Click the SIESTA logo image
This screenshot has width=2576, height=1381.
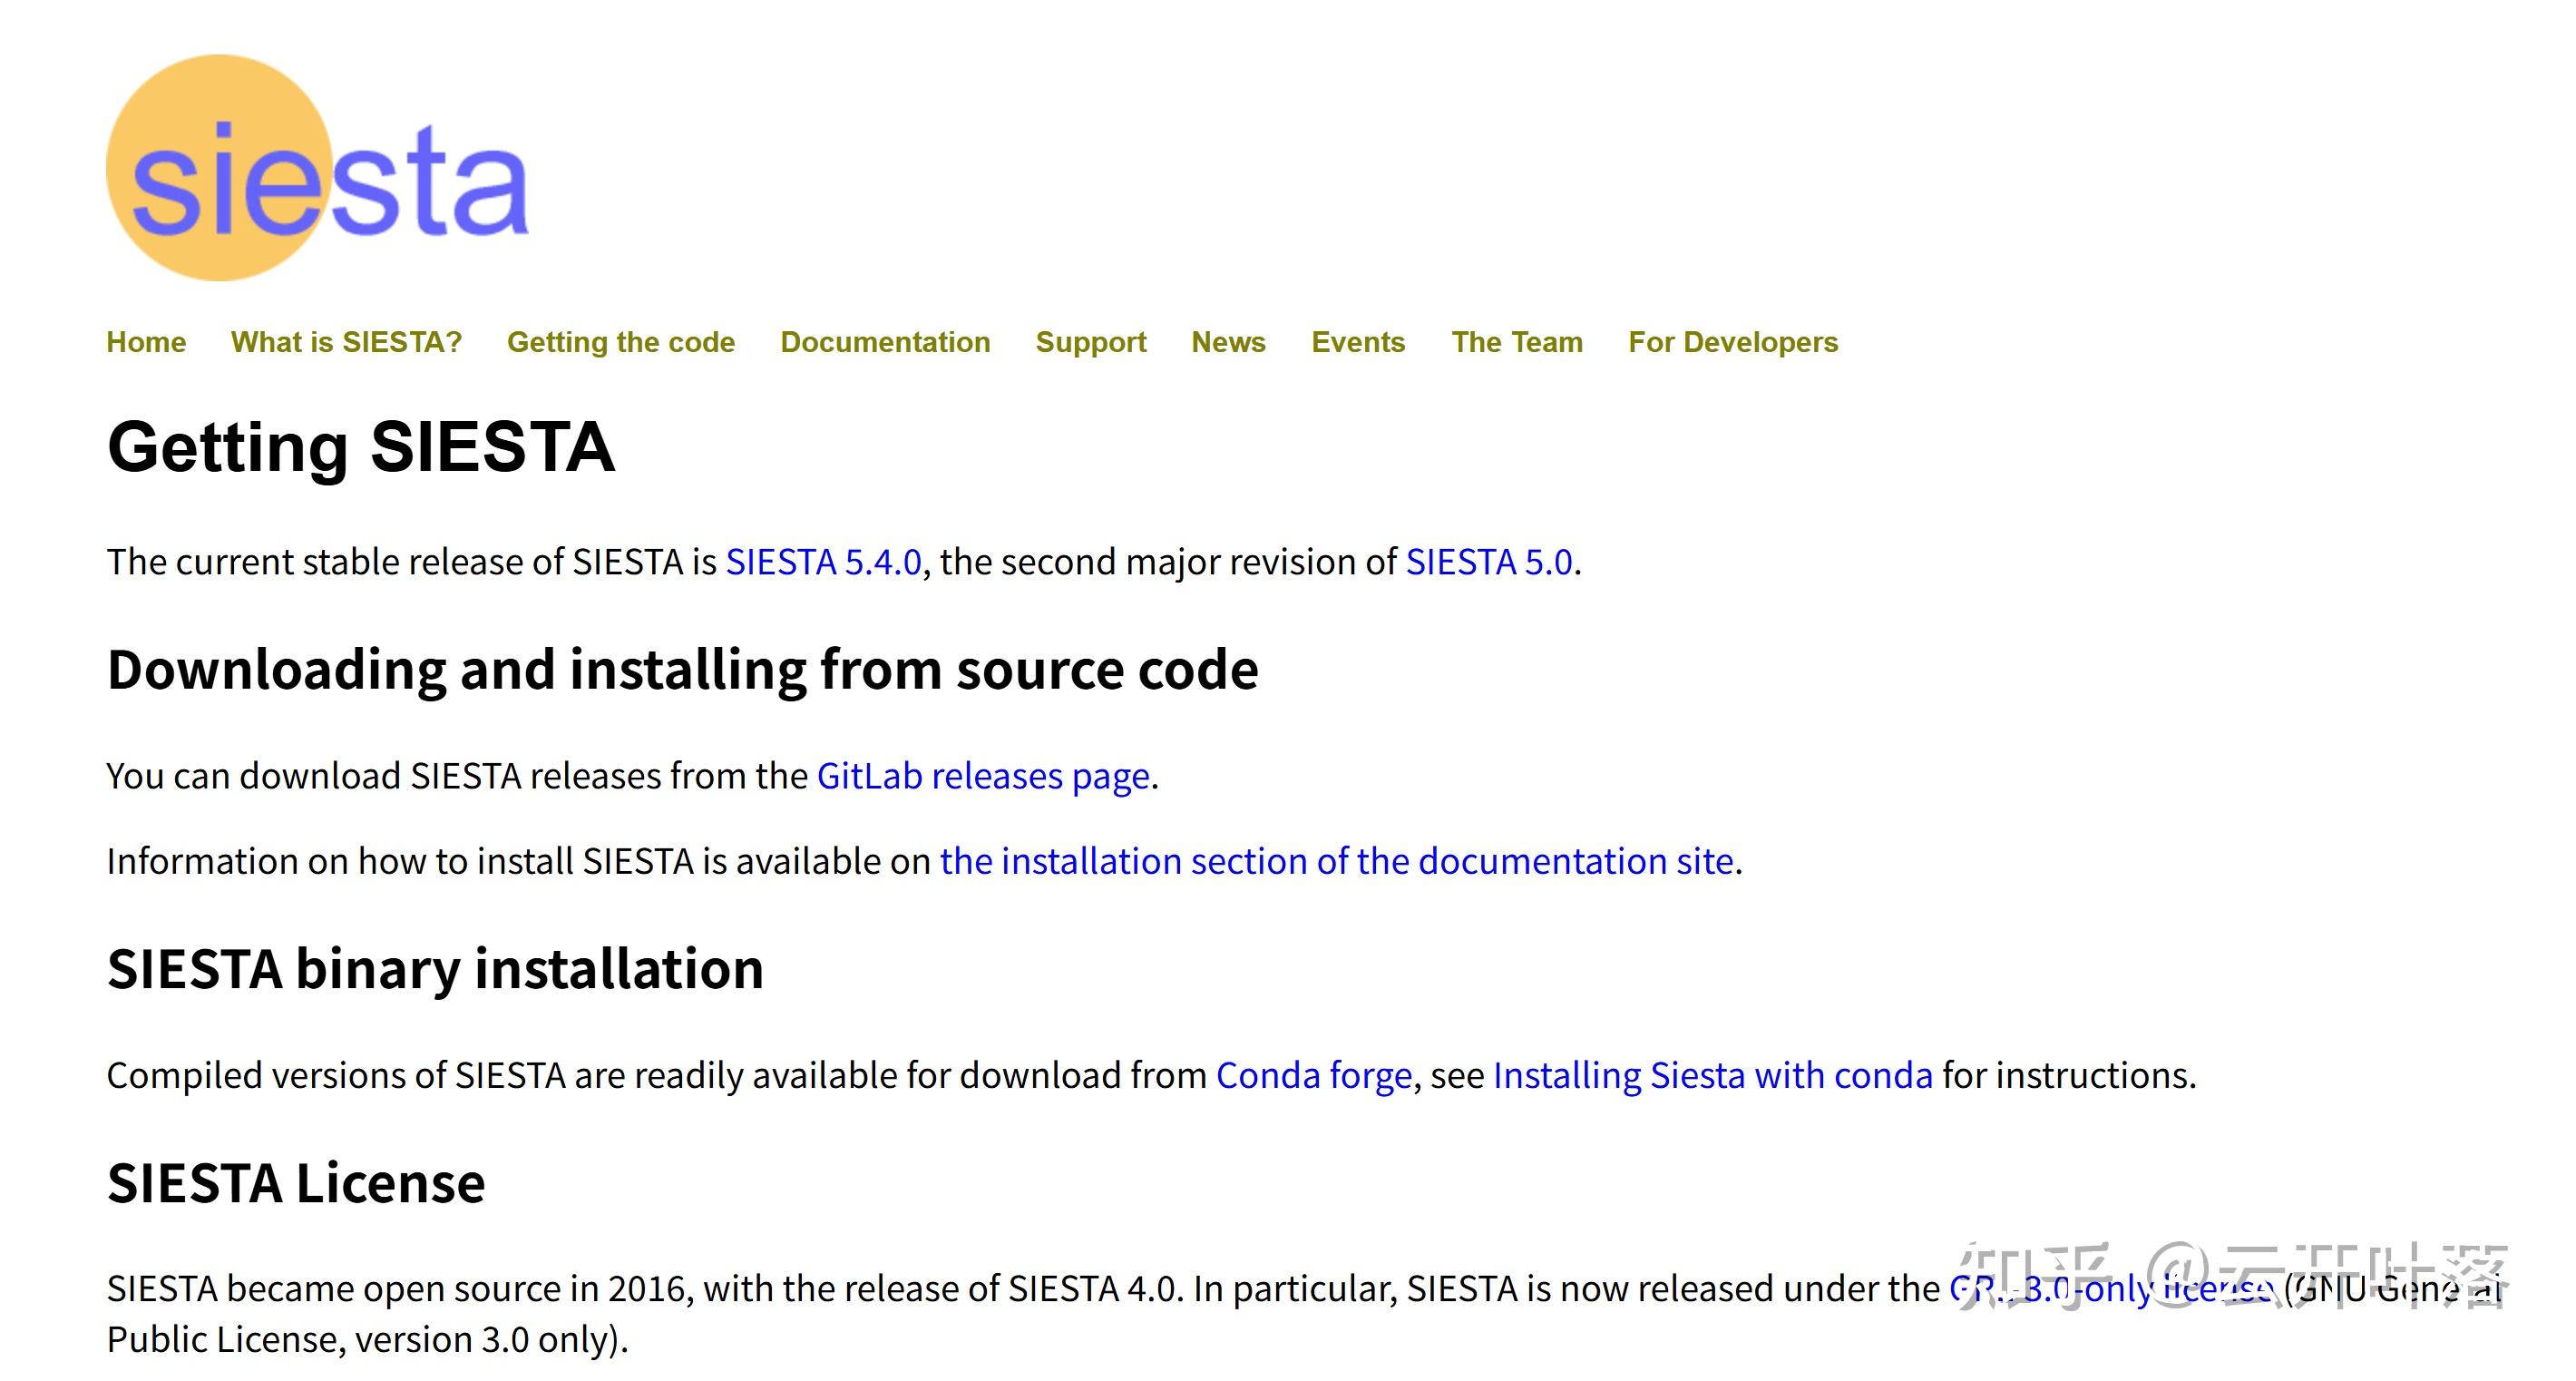[x=317, y=168]
